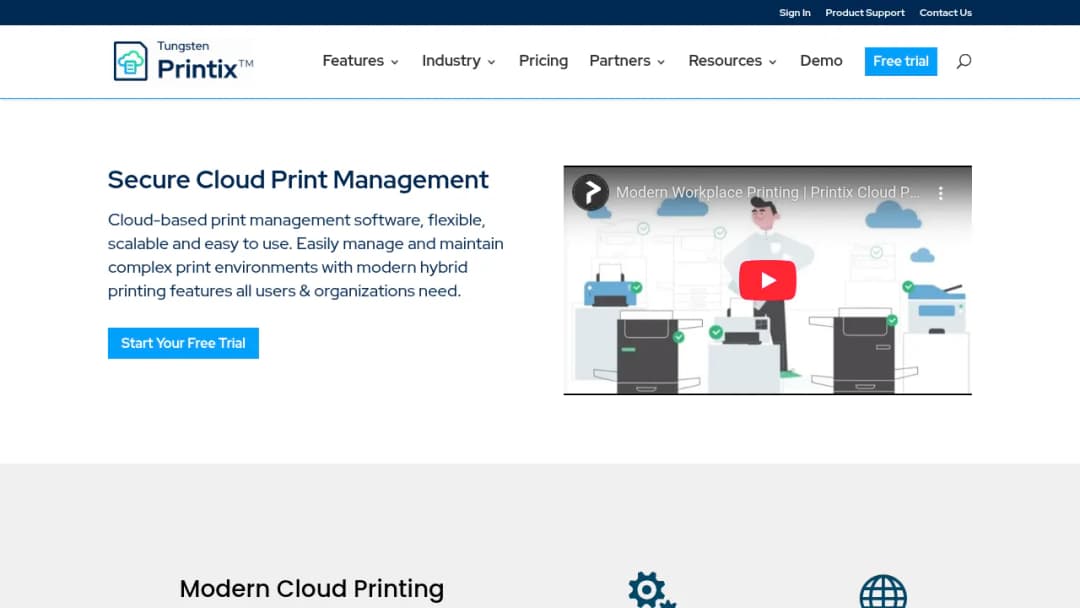The width and height of the screenshot is (1080, 608).
Task: Click the Printix channel avatar in video
Action: 590,192
